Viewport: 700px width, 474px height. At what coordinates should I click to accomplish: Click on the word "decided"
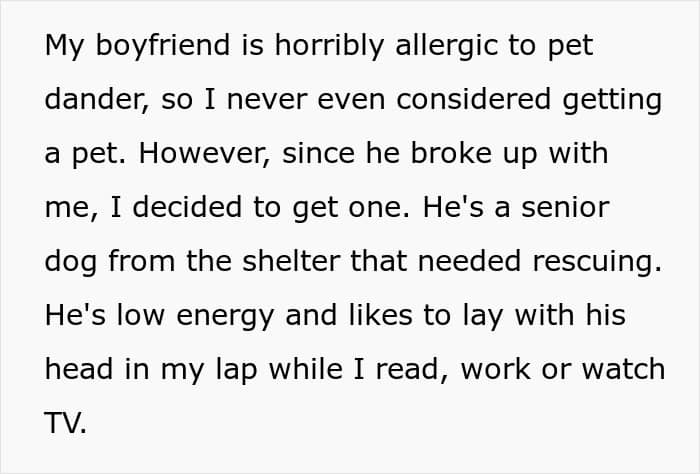point(187,207)
